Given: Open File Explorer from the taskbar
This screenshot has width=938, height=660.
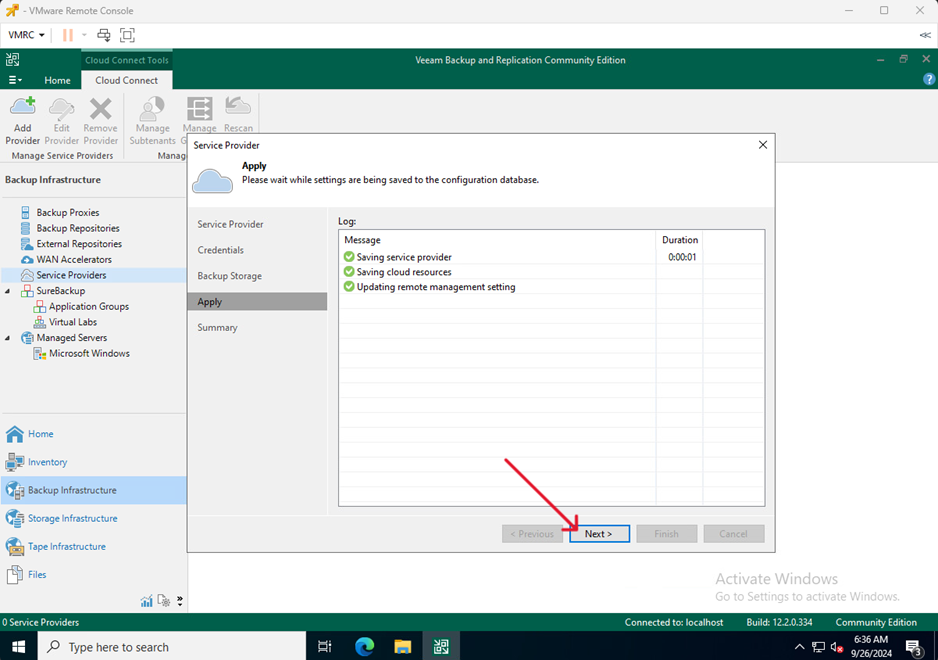Looking at the screenshot, I should 402,647.
